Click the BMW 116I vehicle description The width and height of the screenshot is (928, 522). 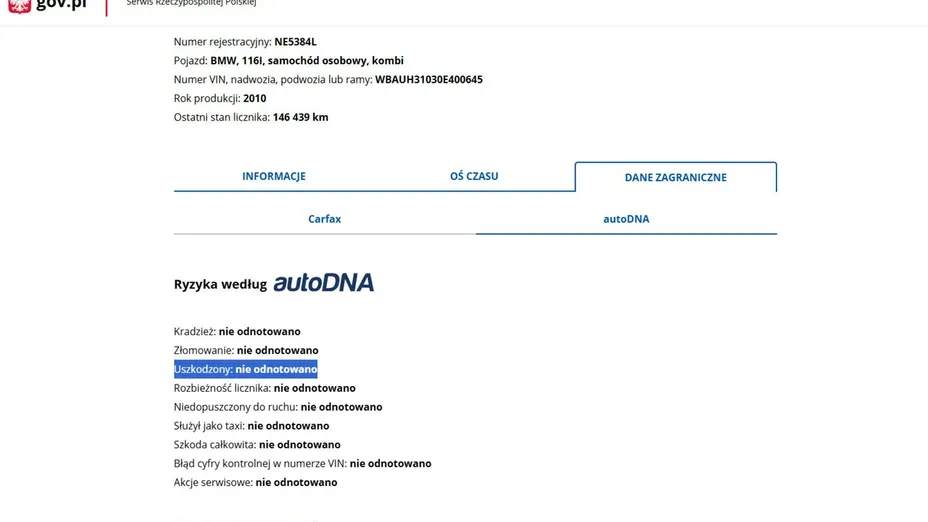306,61
